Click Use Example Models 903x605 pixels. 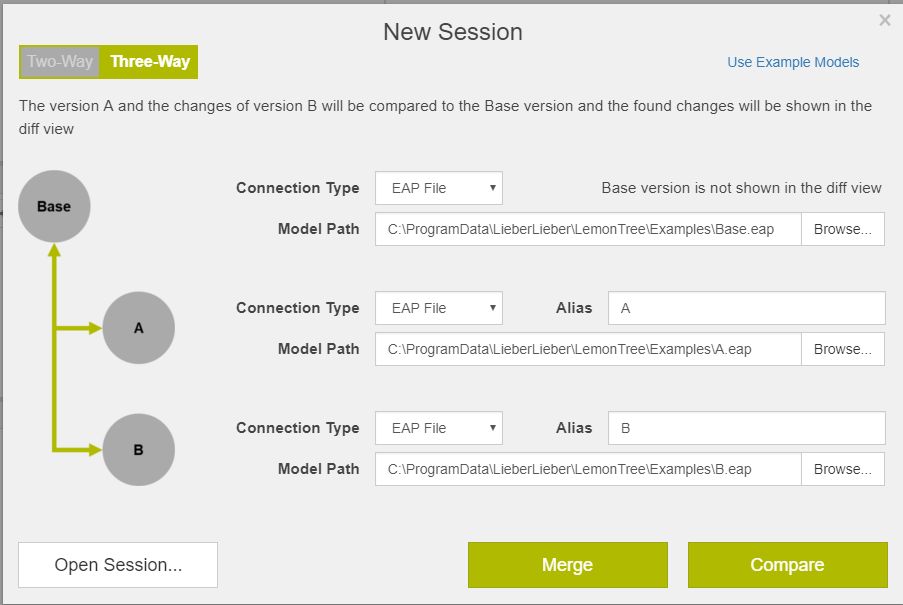(x=792, y=62)
